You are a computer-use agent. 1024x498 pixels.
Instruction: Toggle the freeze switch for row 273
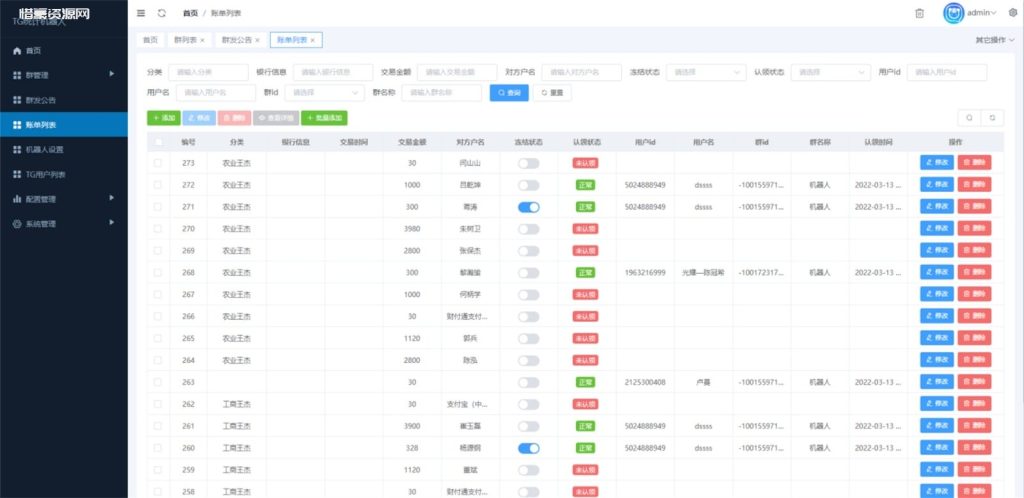[529, 163]
